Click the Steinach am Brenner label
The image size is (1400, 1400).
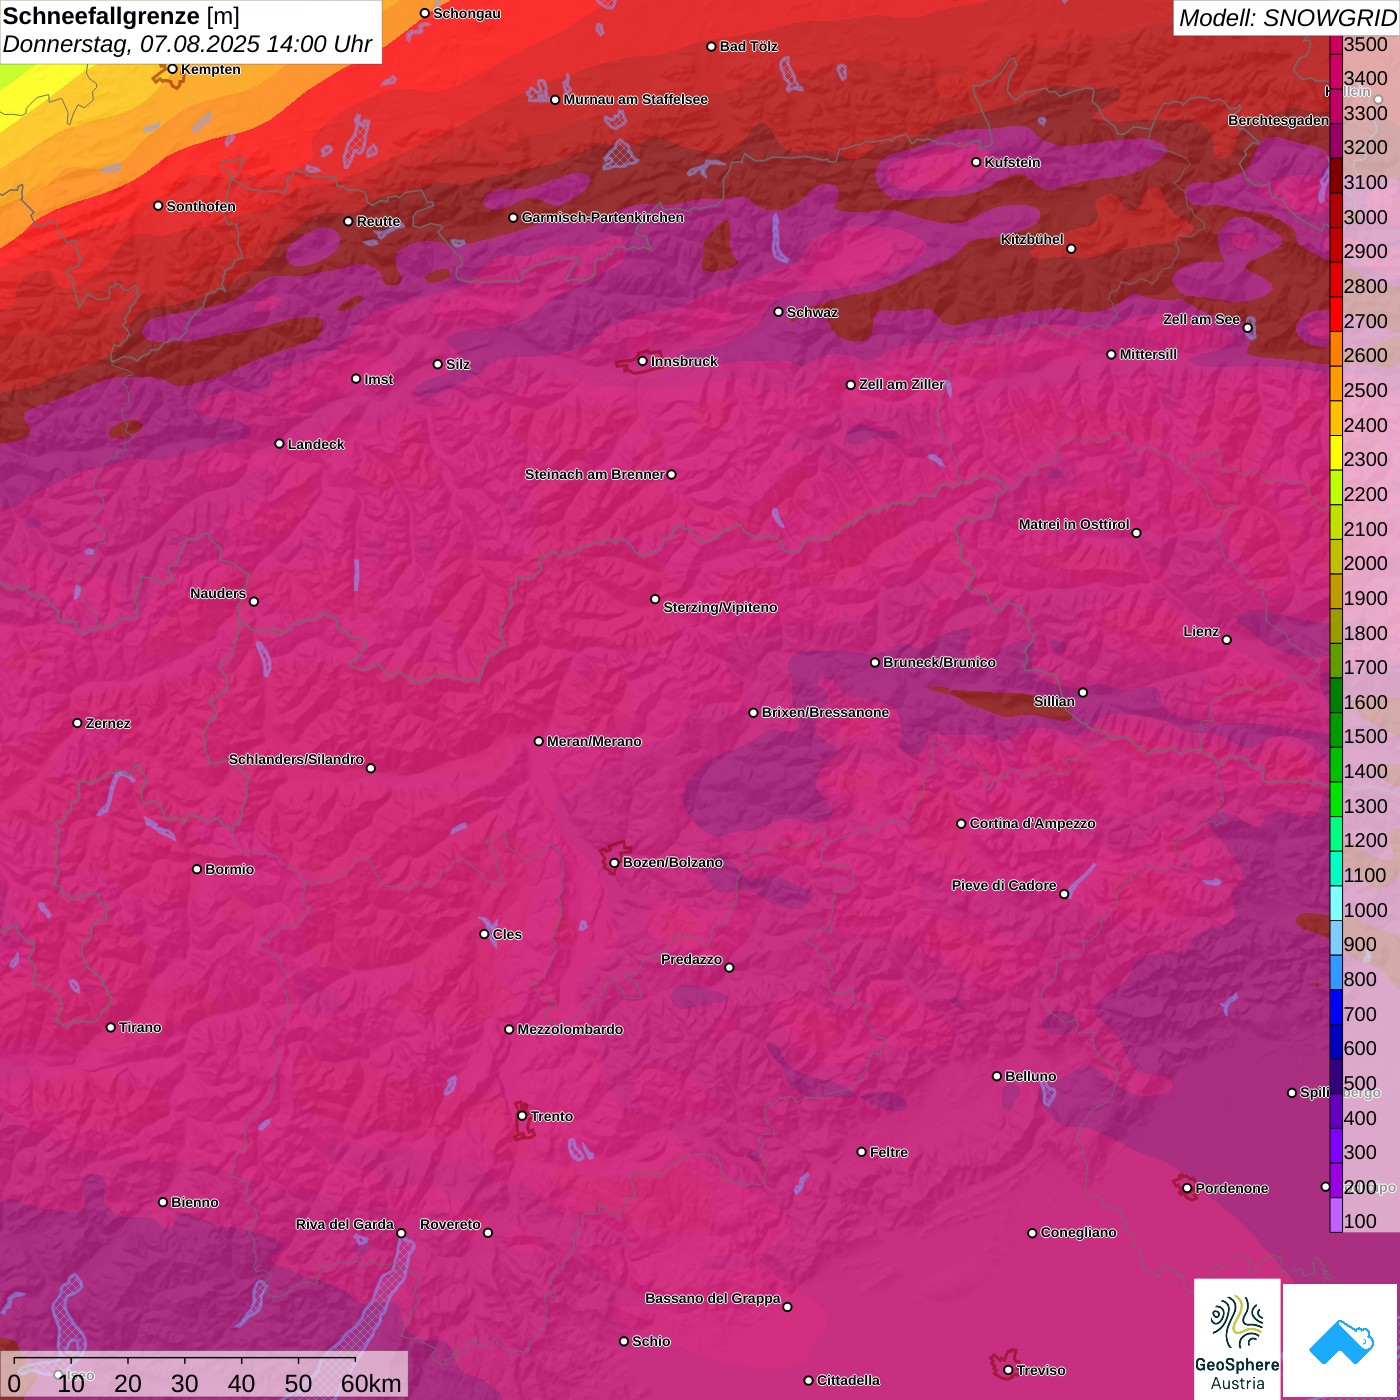(x=594, y=474)
